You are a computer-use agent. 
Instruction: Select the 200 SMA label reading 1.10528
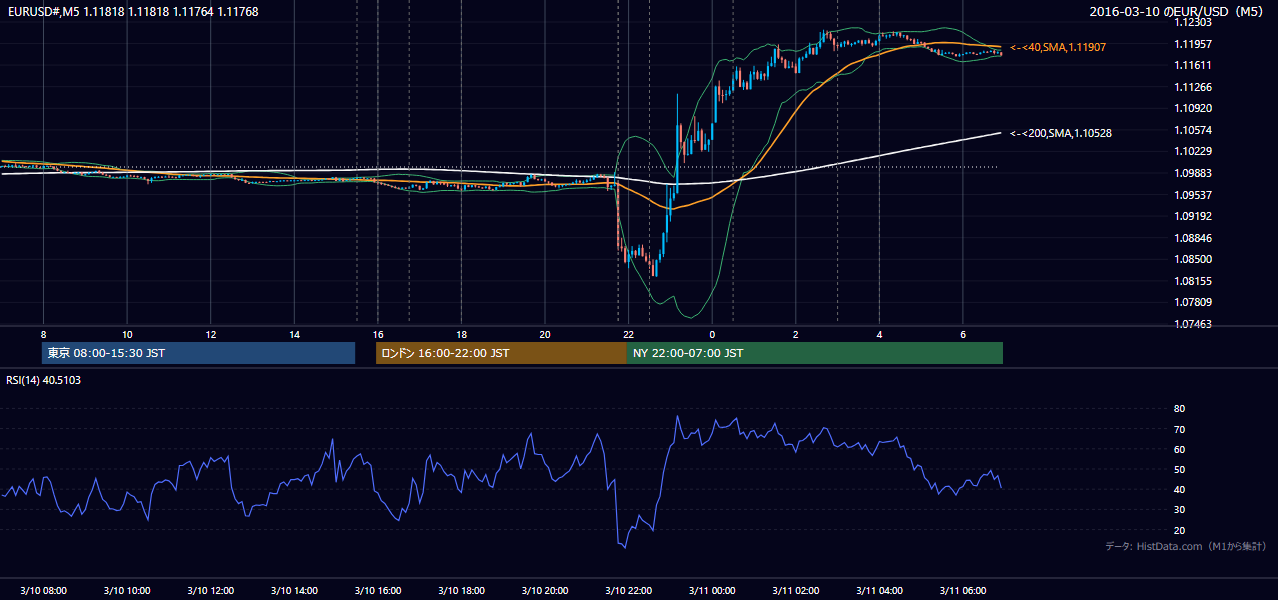(1061, 133)
